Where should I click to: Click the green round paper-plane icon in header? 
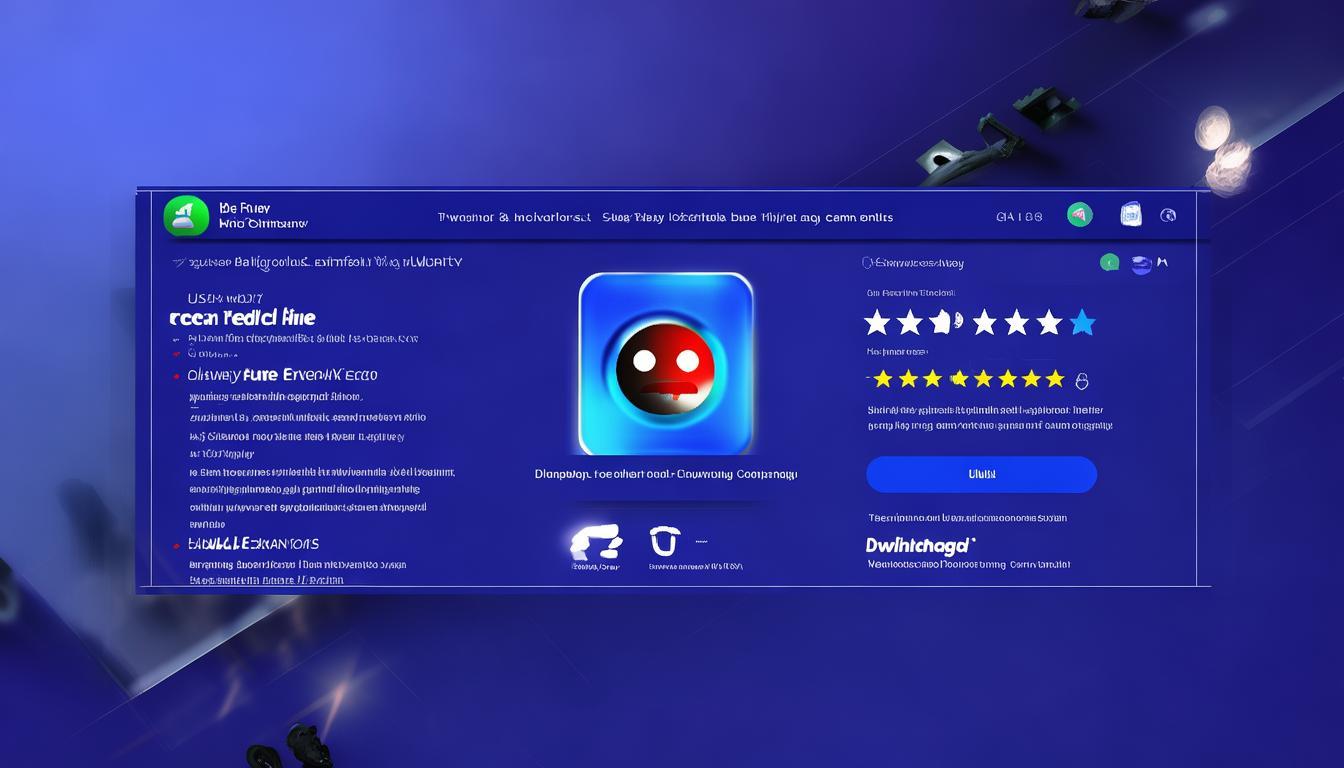pyautogui.click(x=1080, y=215)
